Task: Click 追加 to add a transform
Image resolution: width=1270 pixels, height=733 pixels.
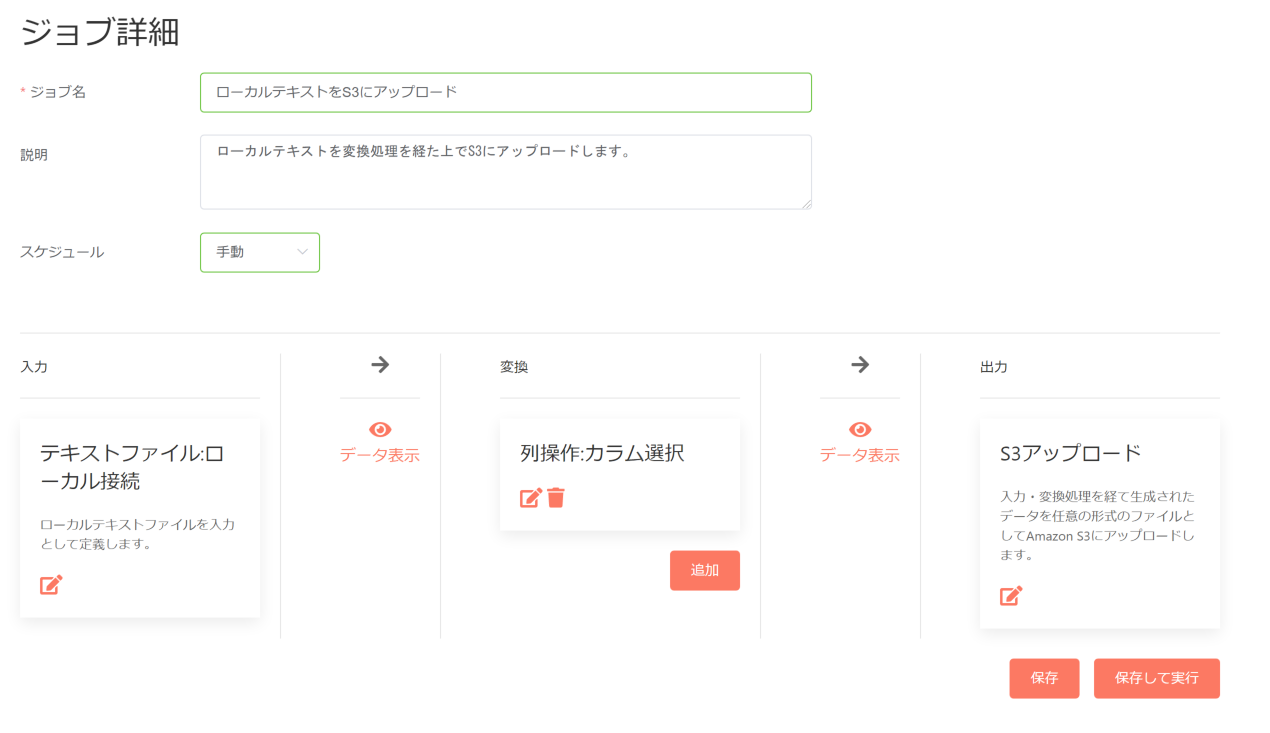Action: click(x=704, y=570)
